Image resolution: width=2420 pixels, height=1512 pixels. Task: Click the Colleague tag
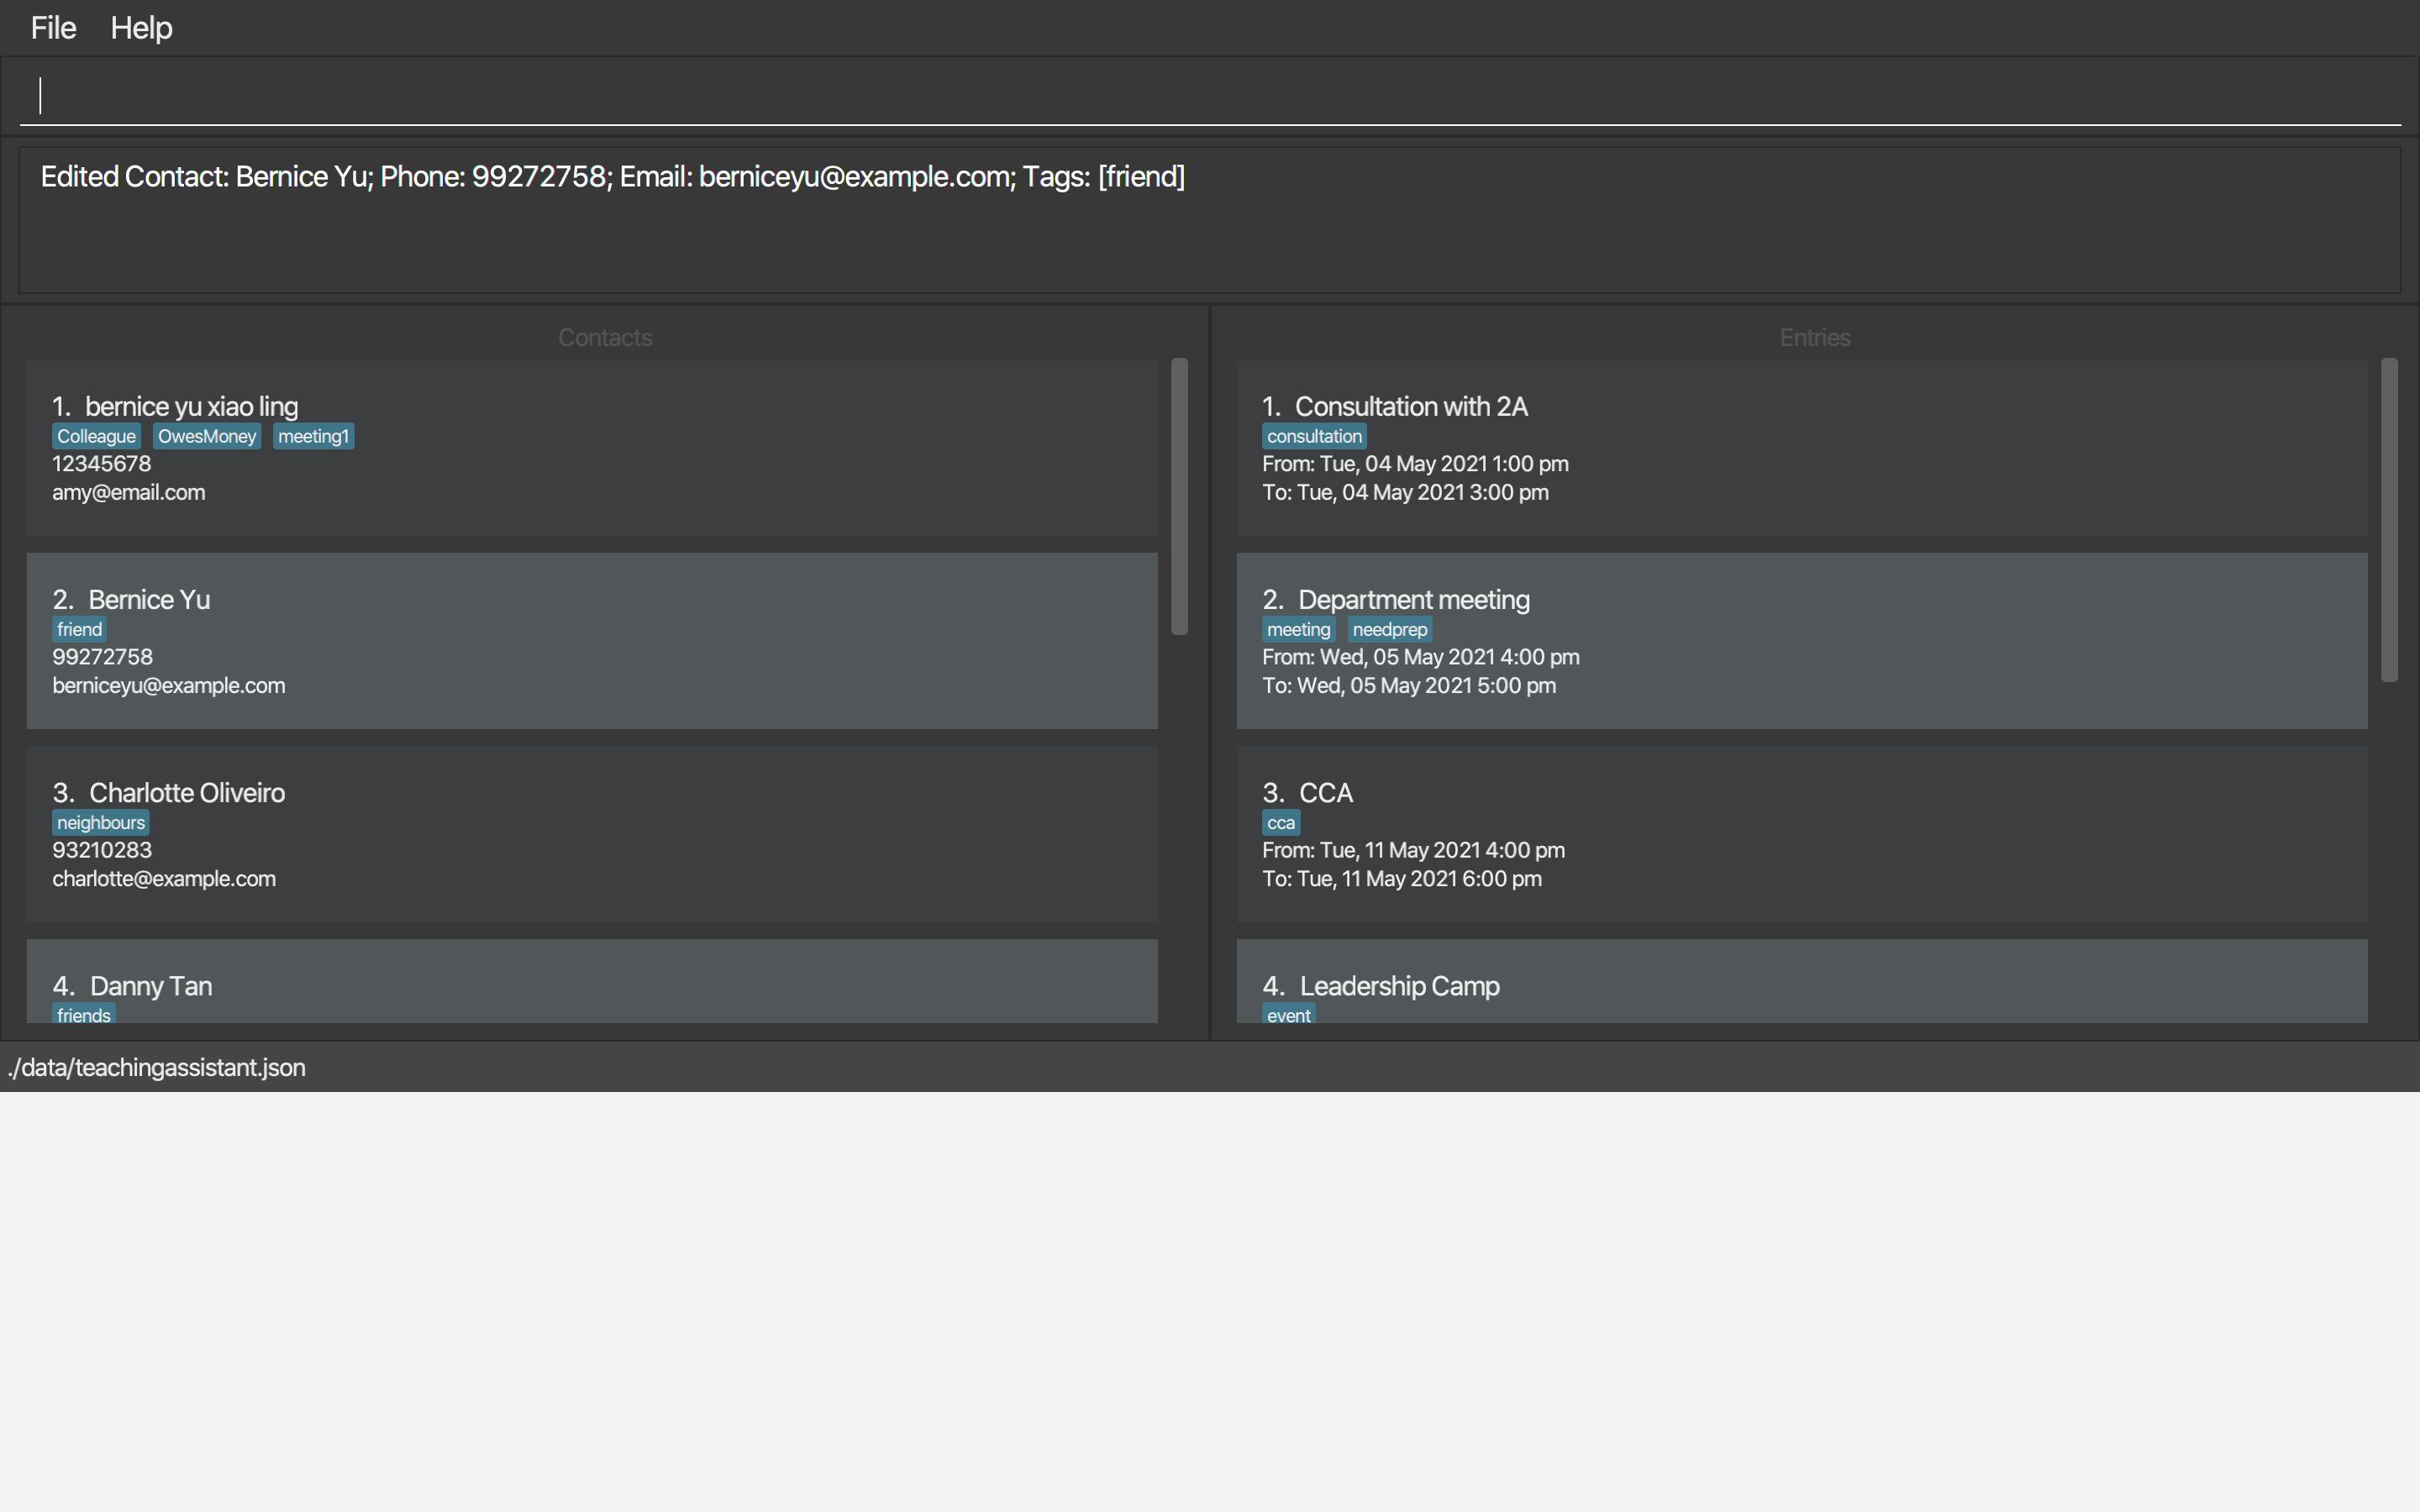96,436
